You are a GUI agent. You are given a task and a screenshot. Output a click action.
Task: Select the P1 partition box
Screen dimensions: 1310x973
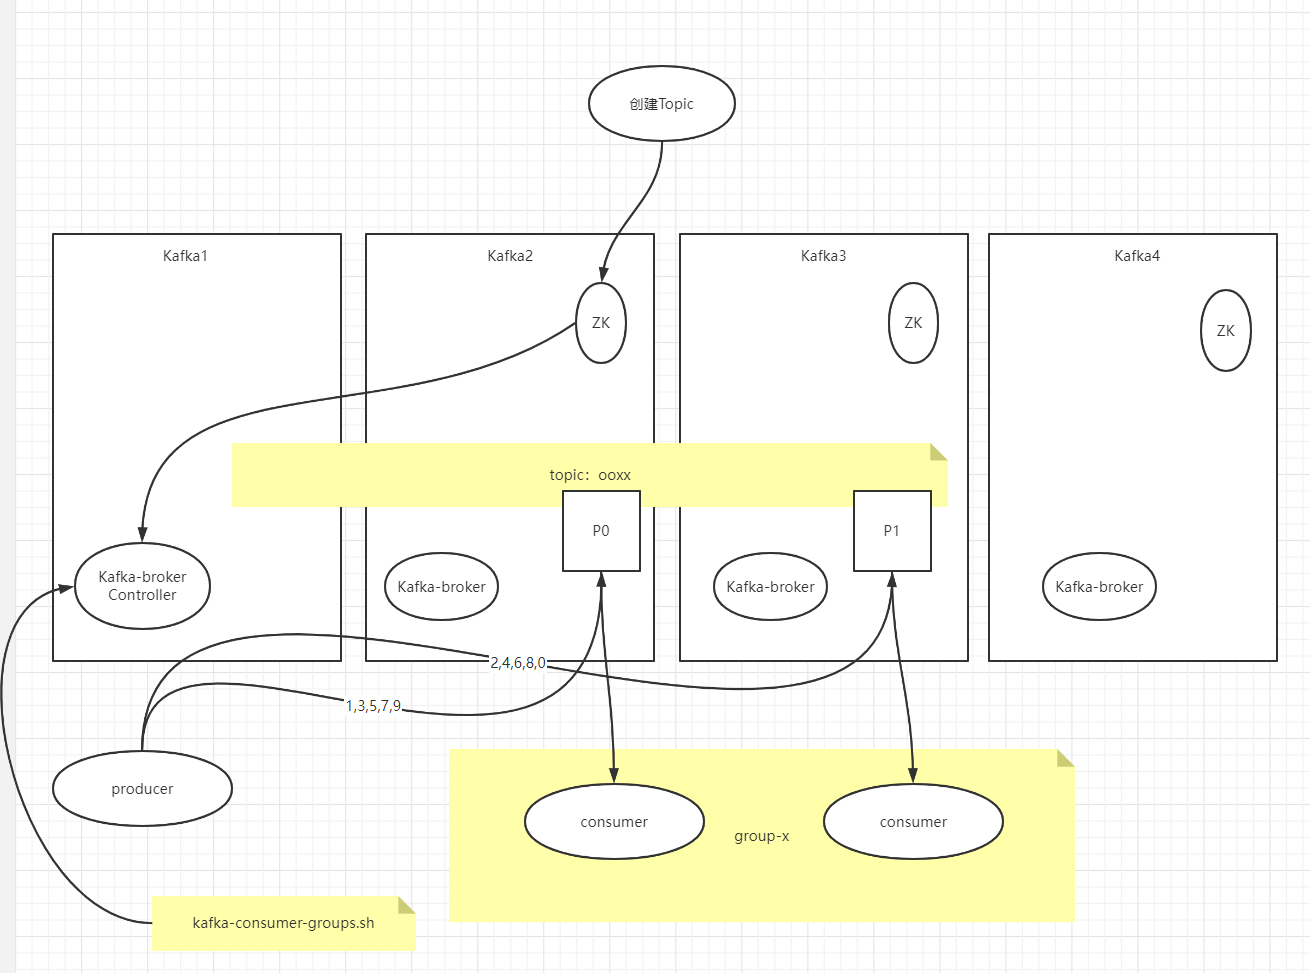892,531
